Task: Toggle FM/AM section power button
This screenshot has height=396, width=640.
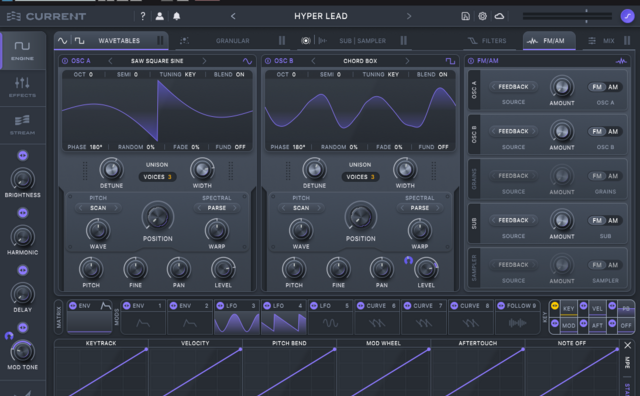Action: pyautogui.click(x=471, y=61)
